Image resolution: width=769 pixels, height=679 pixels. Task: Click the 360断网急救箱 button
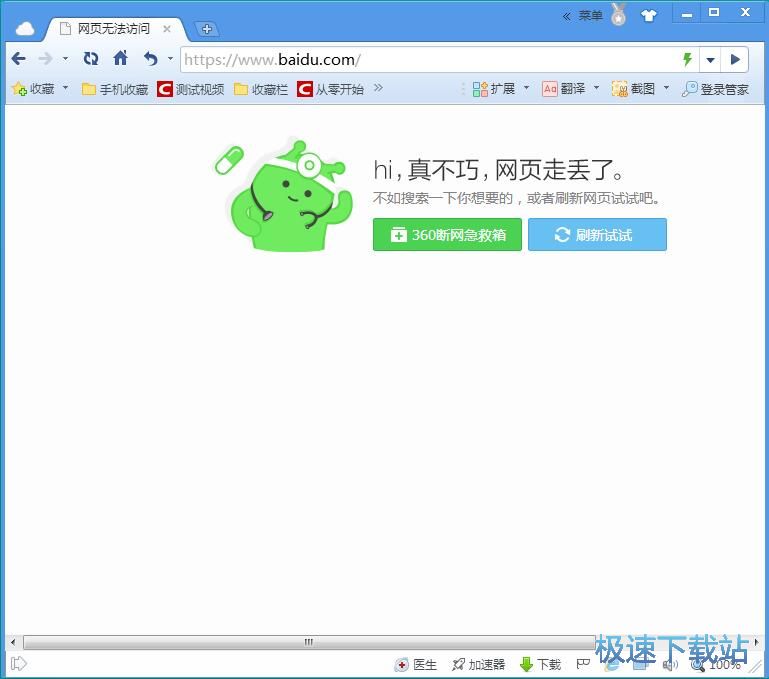click(x=447, y=235)
